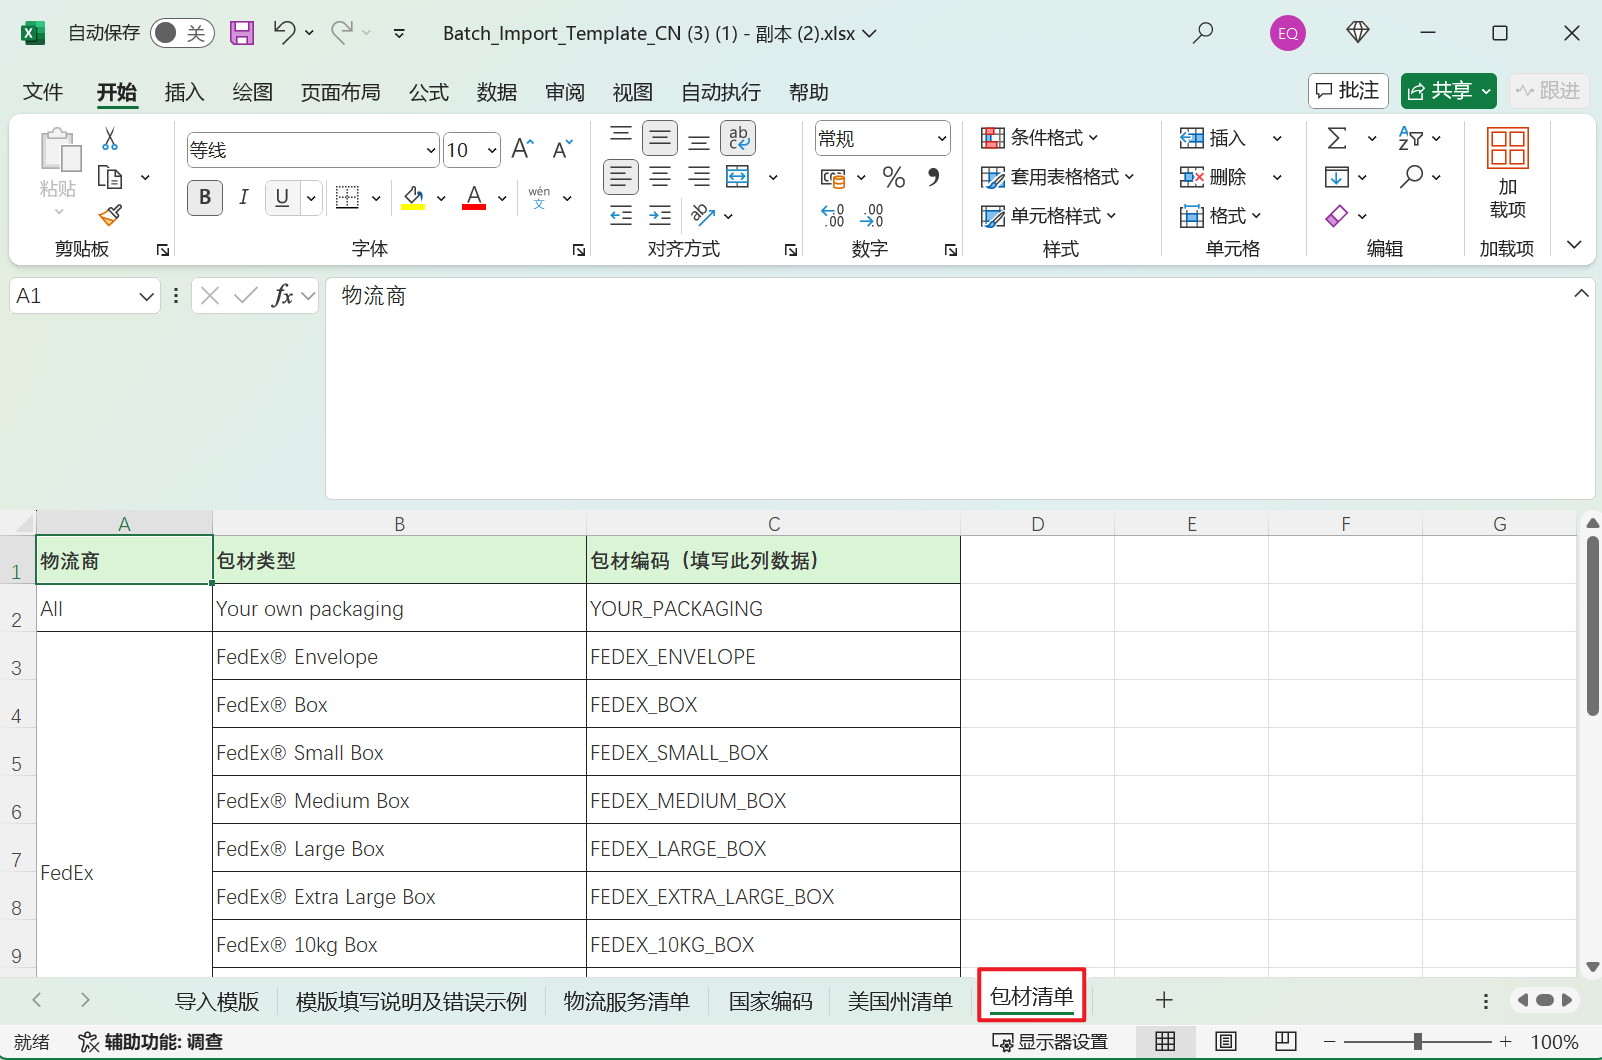
Task: Click the Merge and Center icon
Action: tap(738, 177)
